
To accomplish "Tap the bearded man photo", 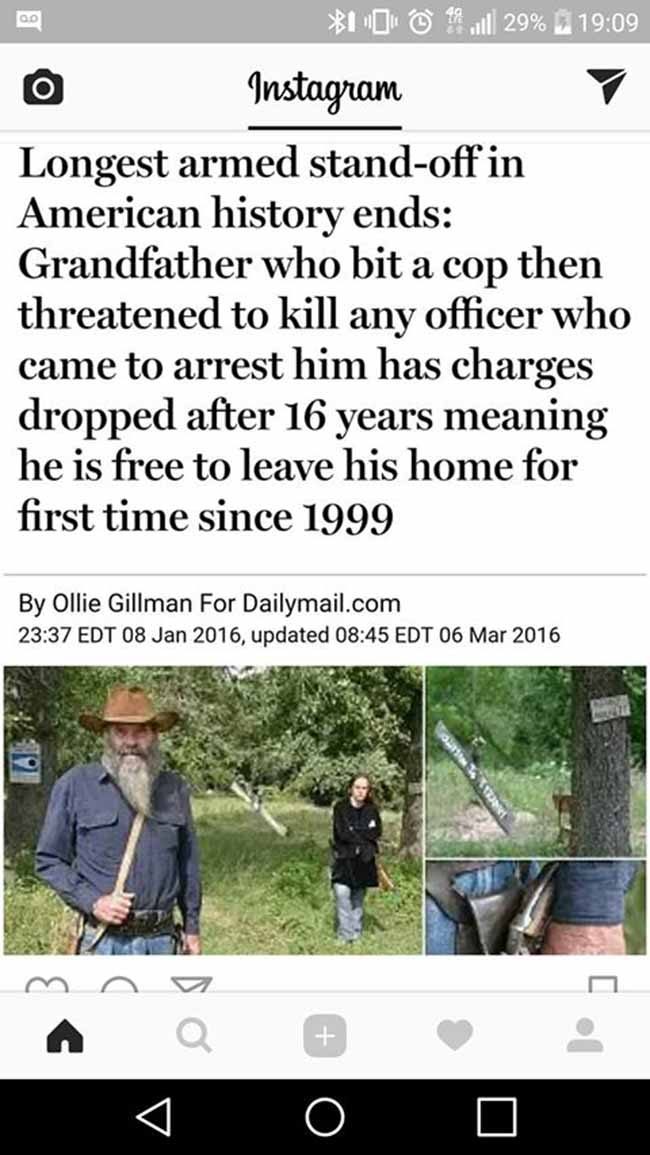I will [x=213, y=810].
